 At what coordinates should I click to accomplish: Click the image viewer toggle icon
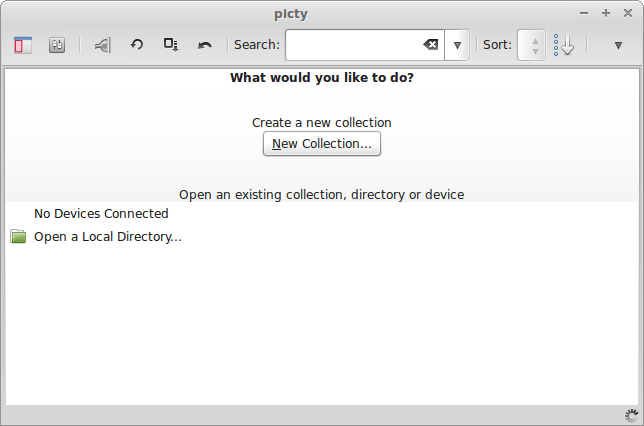pos(57,45)
